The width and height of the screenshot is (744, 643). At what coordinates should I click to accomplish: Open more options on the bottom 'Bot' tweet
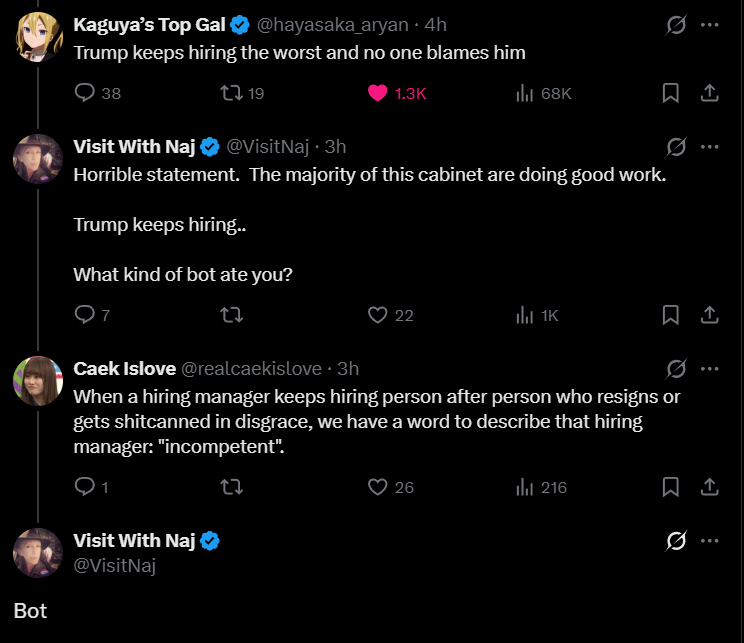pyautogui.click(x=710, y=541)
